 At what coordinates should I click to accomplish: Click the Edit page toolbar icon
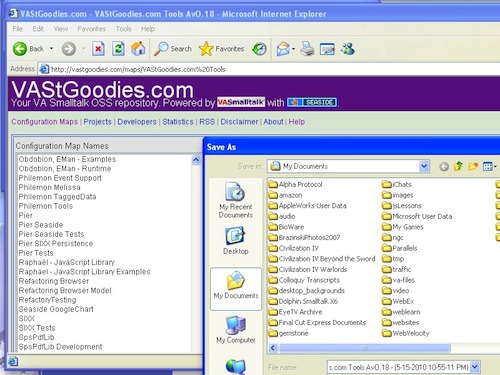coord(327,49)
